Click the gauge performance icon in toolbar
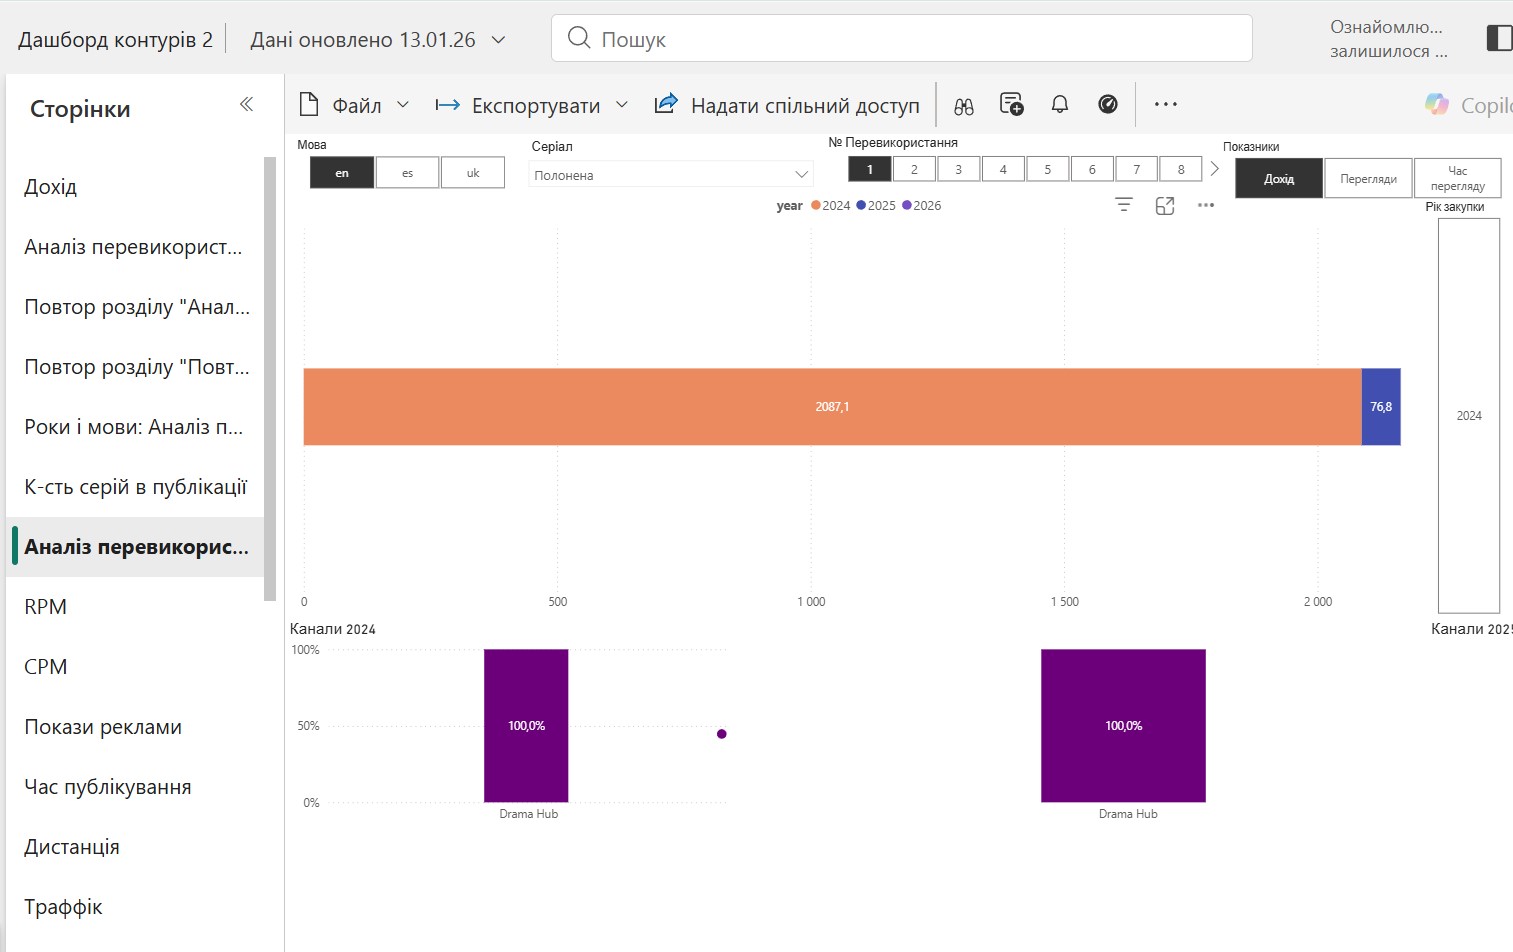 click(x=1108, y=104)
